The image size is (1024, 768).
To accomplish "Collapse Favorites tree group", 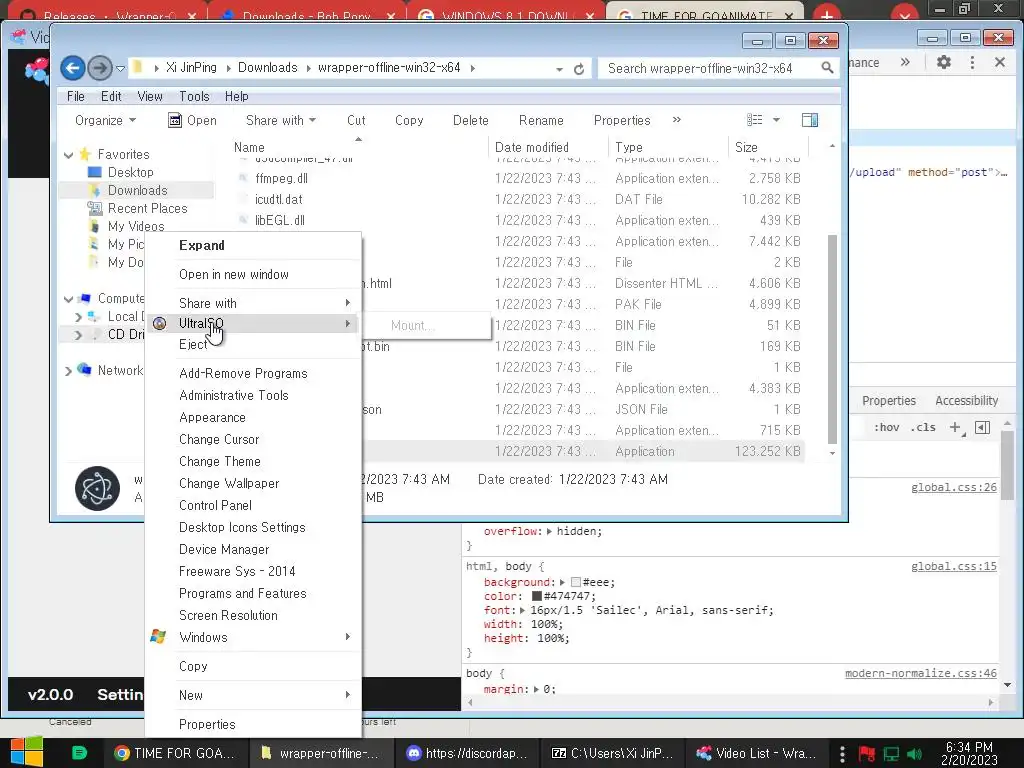I will [x=69, y=155].
